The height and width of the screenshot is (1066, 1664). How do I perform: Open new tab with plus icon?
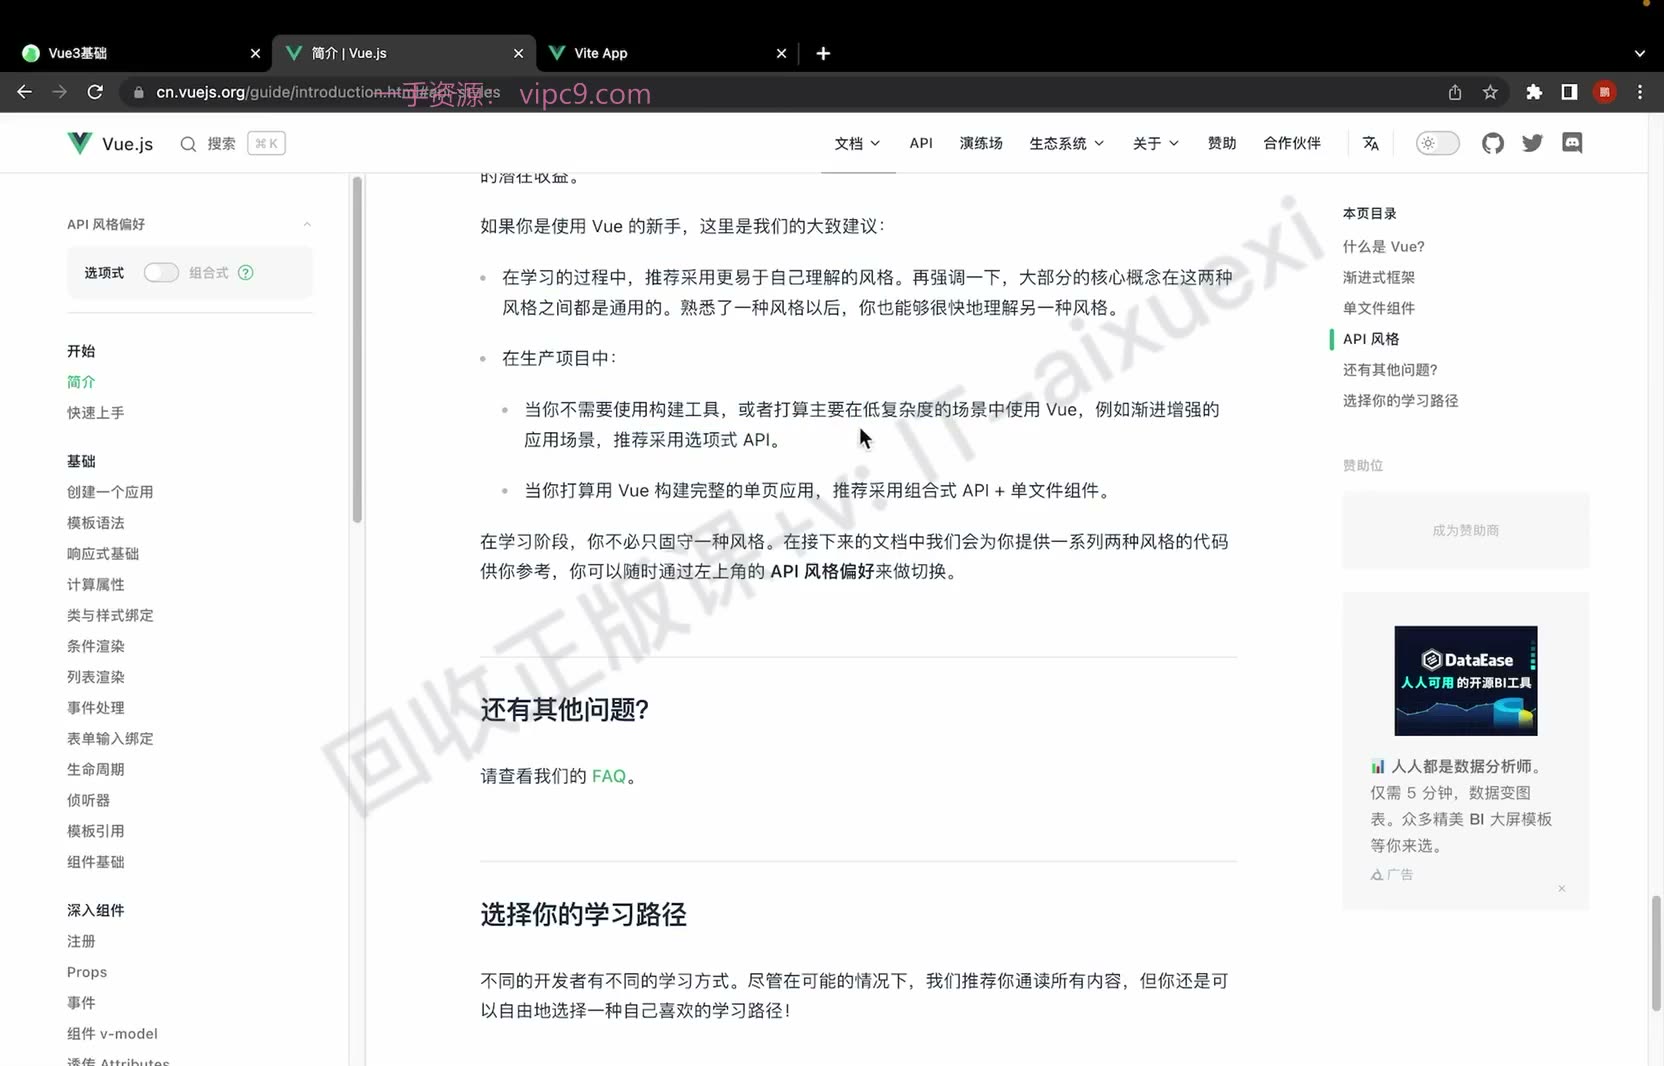pyautogui.click(x=823, y=53)
